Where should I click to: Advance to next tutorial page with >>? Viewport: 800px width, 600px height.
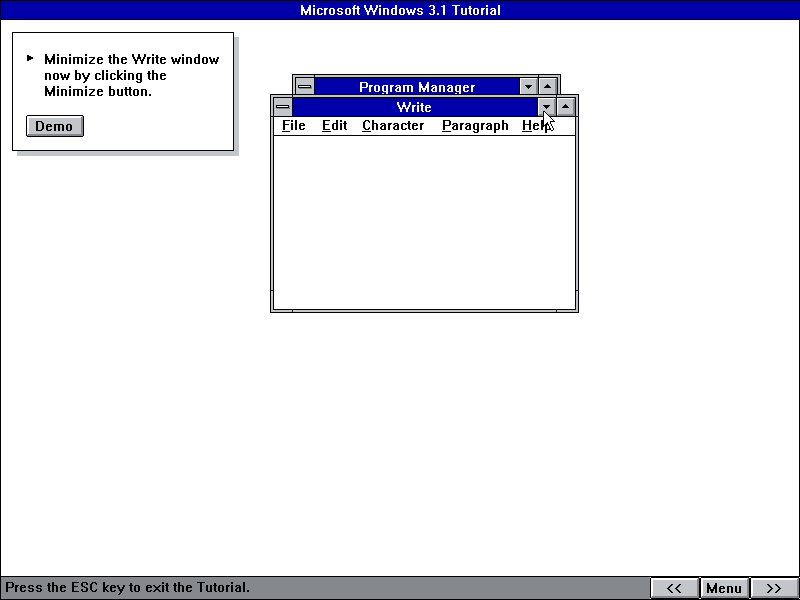click(x=773, y=588)
